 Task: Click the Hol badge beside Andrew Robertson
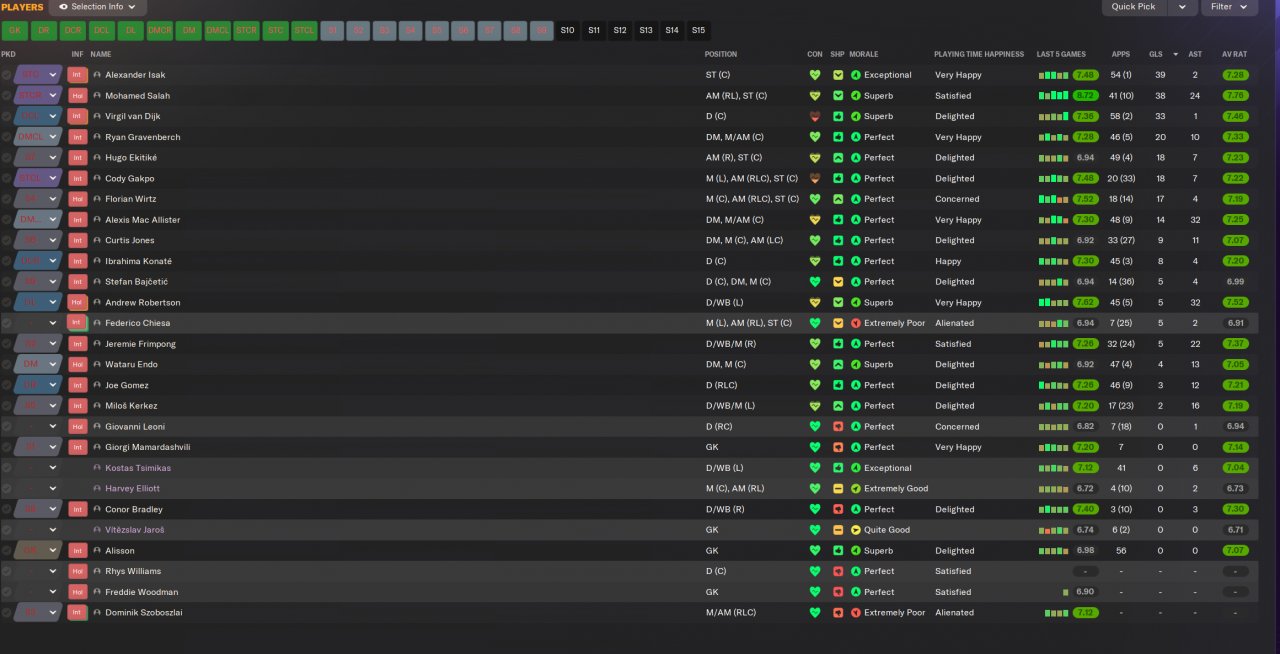tap(77, 302)
